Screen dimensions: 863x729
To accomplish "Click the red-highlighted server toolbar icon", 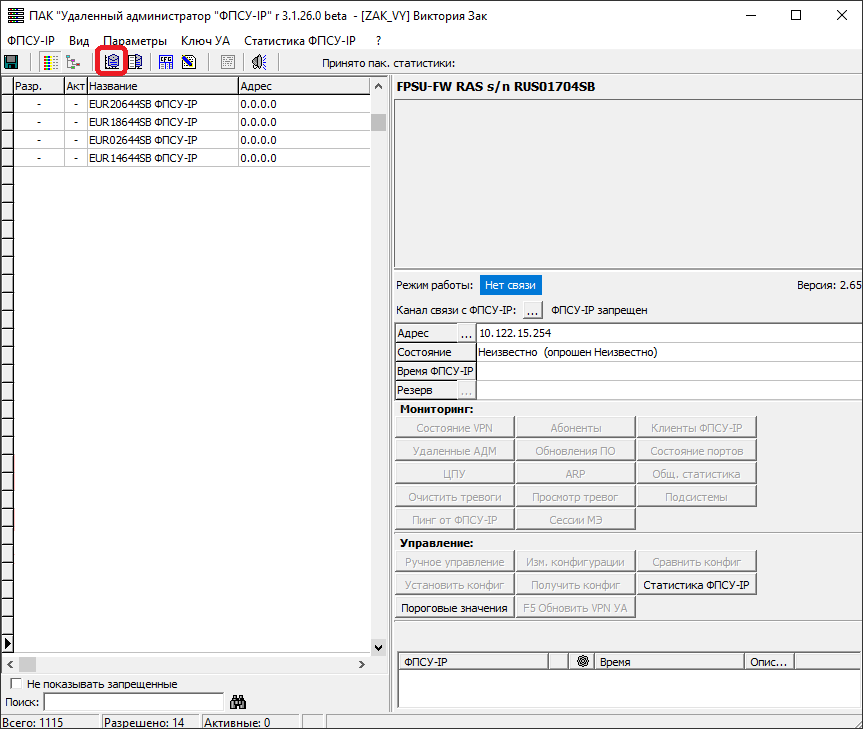I will coord(112,62).
